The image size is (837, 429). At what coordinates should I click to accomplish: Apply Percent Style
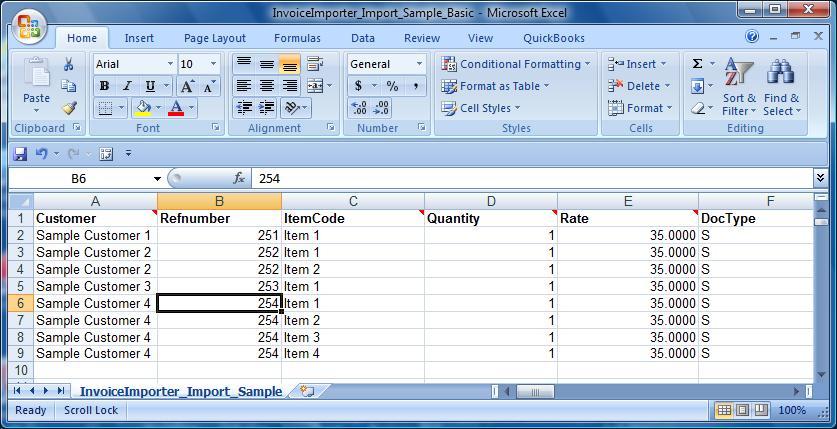point(392,86)
